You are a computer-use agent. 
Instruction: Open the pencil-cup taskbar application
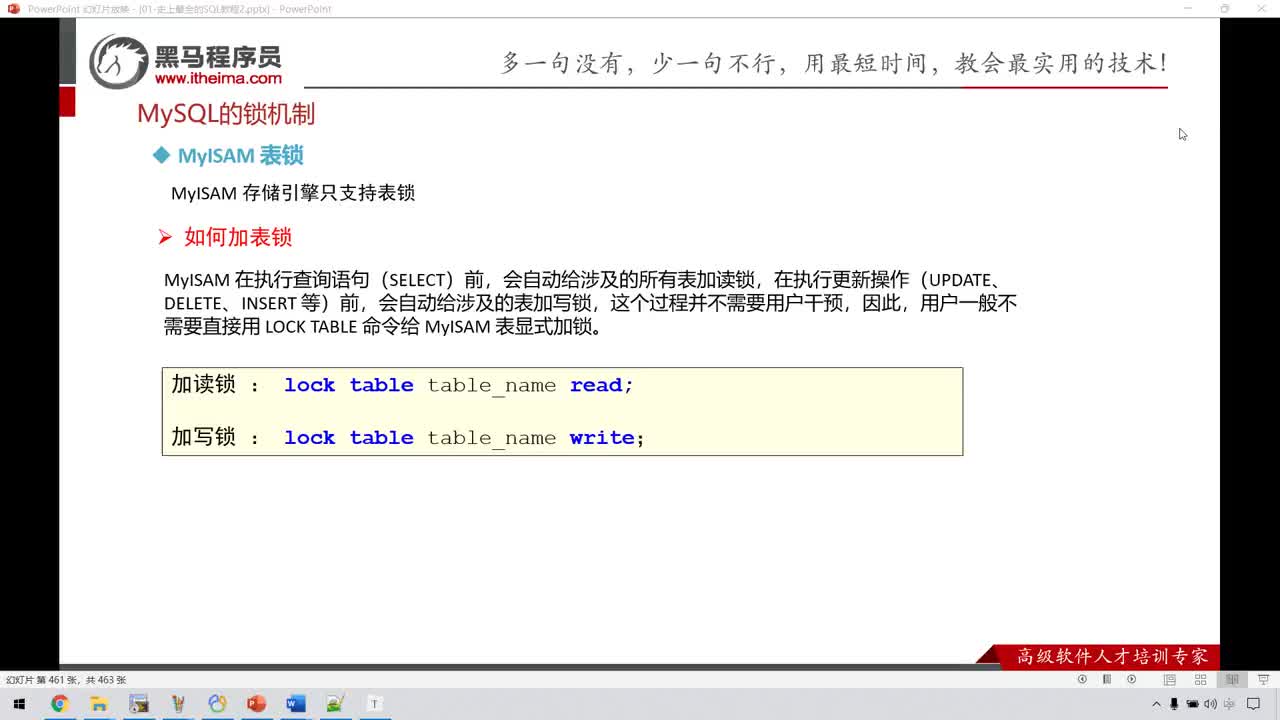click(x=178, y=704)
